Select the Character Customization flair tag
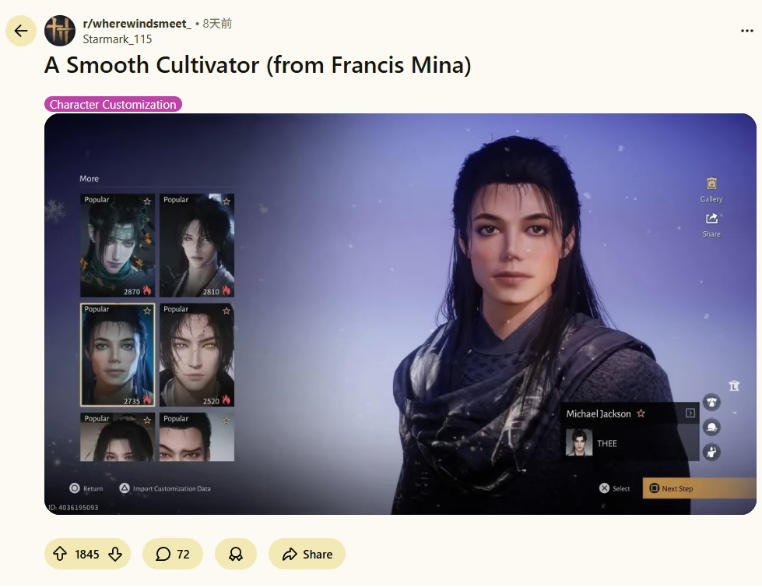 coord(113,104)
